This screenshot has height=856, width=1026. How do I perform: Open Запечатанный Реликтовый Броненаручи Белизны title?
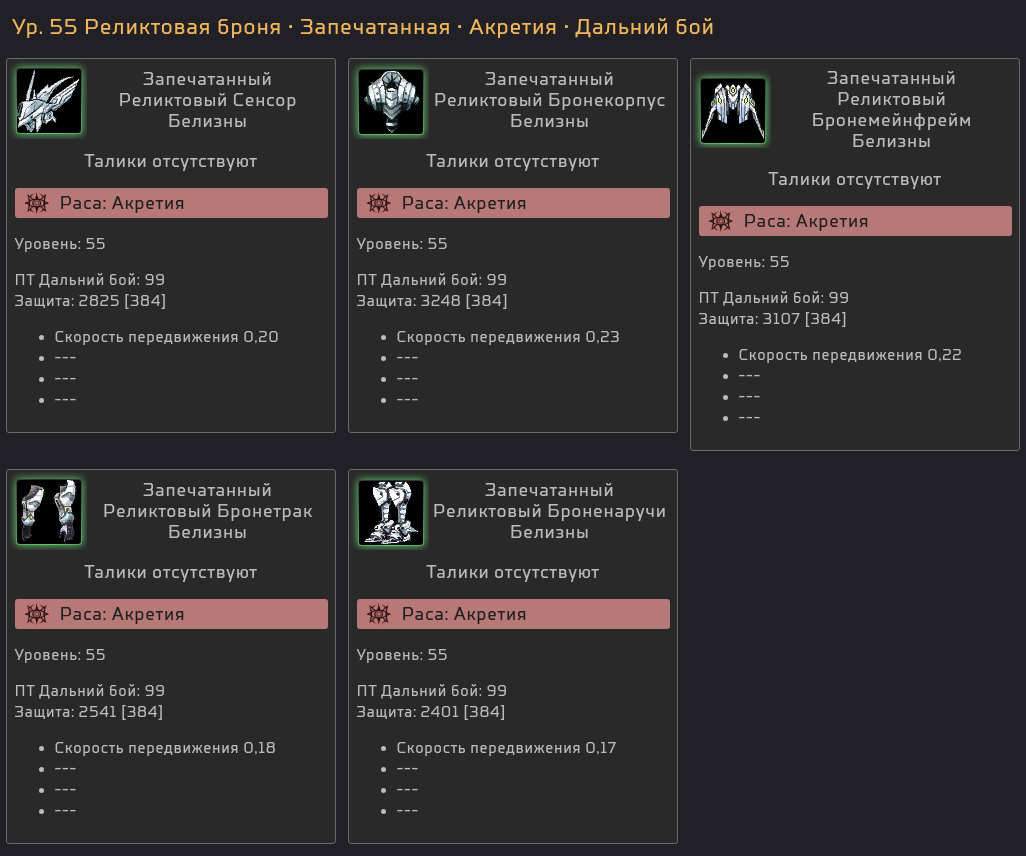[x=550, y=511]
